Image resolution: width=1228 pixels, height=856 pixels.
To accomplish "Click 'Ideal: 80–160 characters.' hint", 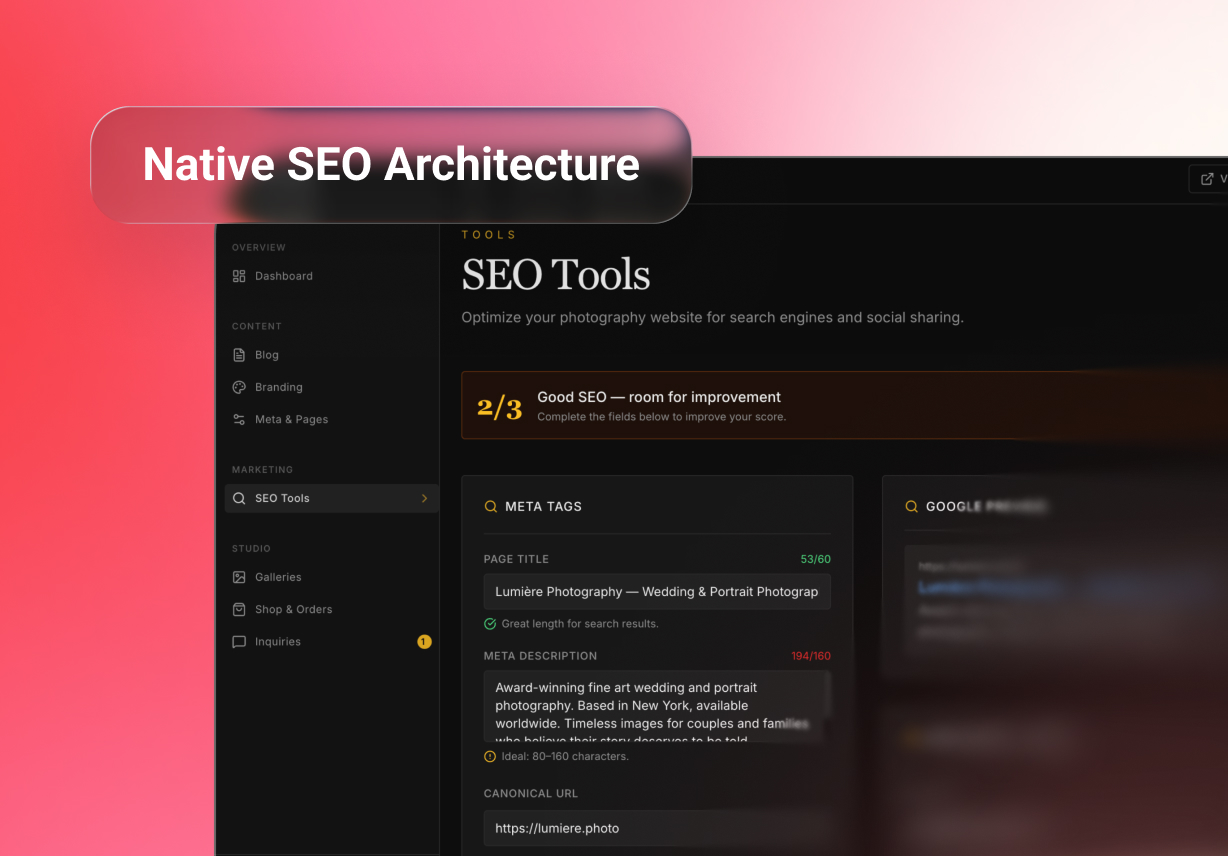I will (x=565, y=757).
